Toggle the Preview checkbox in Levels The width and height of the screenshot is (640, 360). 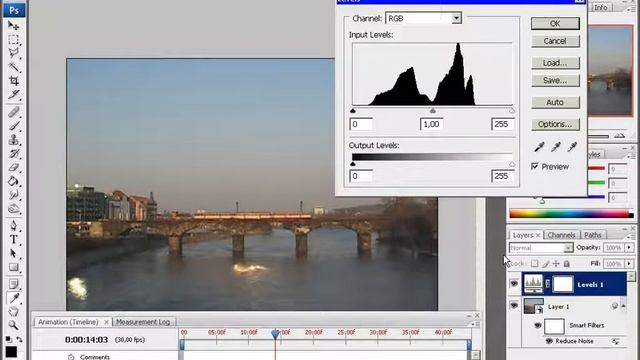pos(535,166)
